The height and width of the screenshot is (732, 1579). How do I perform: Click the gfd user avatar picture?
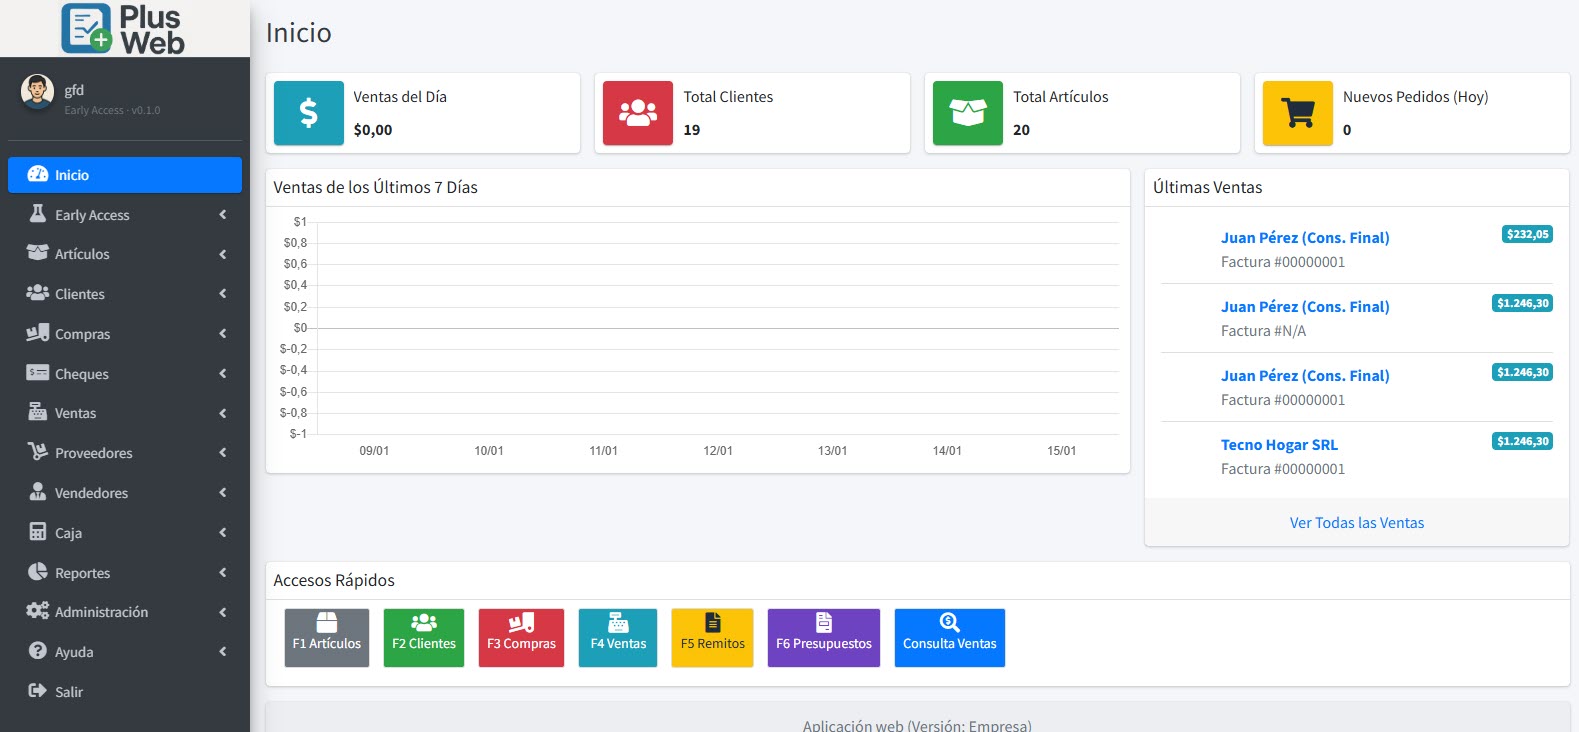[38, 92]
